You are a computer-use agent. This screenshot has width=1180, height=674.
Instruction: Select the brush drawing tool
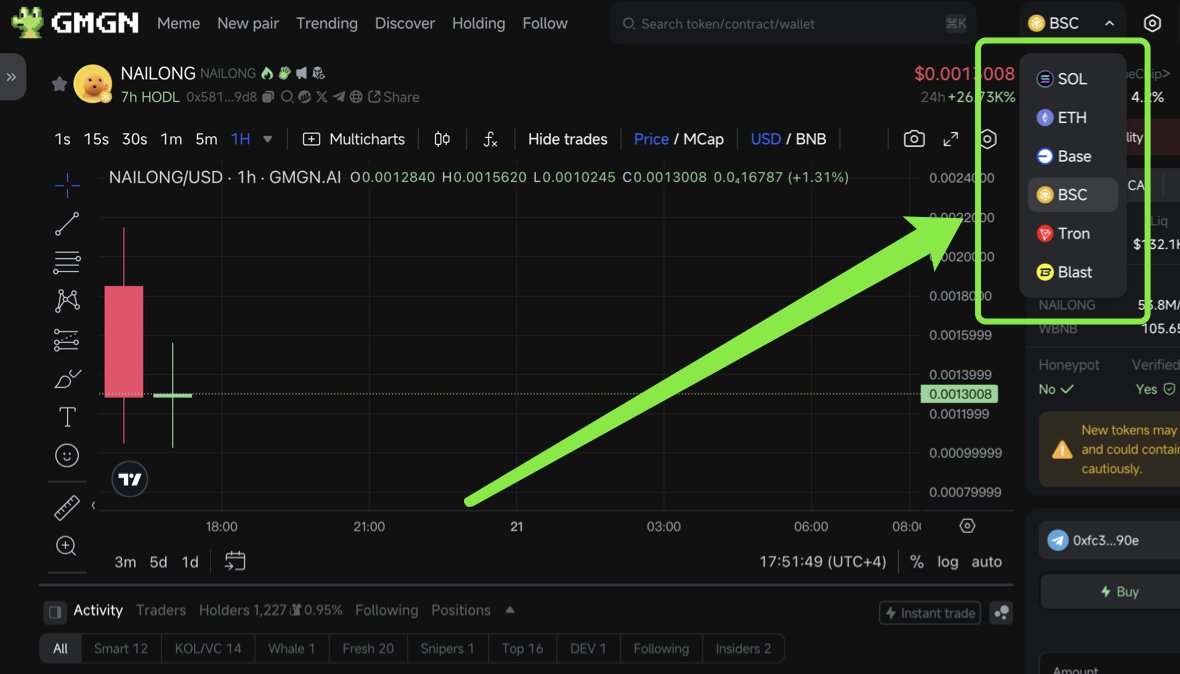(67, 378)
